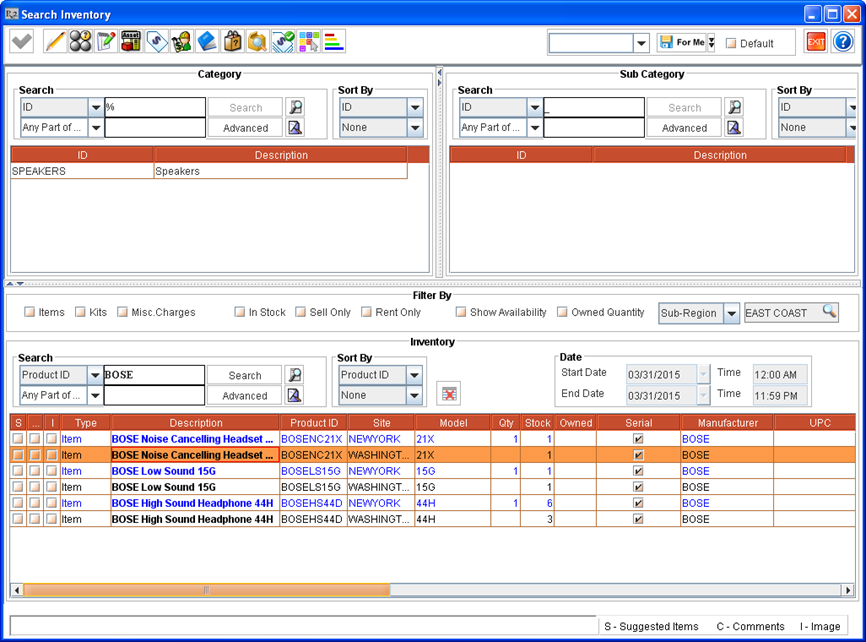Image resolution: width=866 pixels, height=642 pixels.
Task: Click horizontal scrollbar right arrow
Action: (x=848, y=590)
